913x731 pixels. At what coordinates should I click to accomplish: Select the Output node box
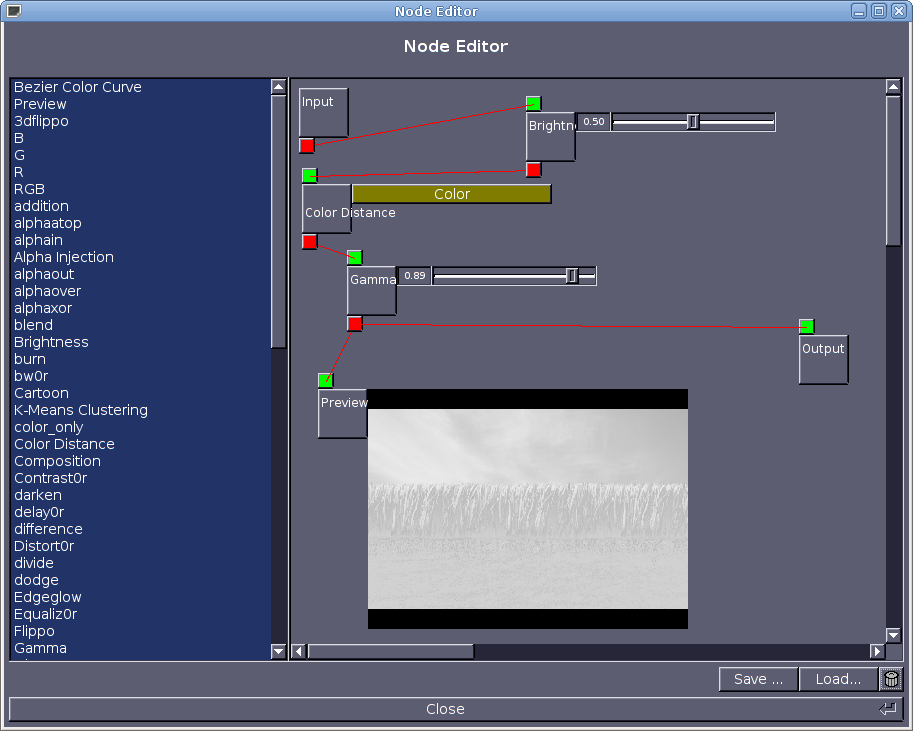[x=823, y=359]
